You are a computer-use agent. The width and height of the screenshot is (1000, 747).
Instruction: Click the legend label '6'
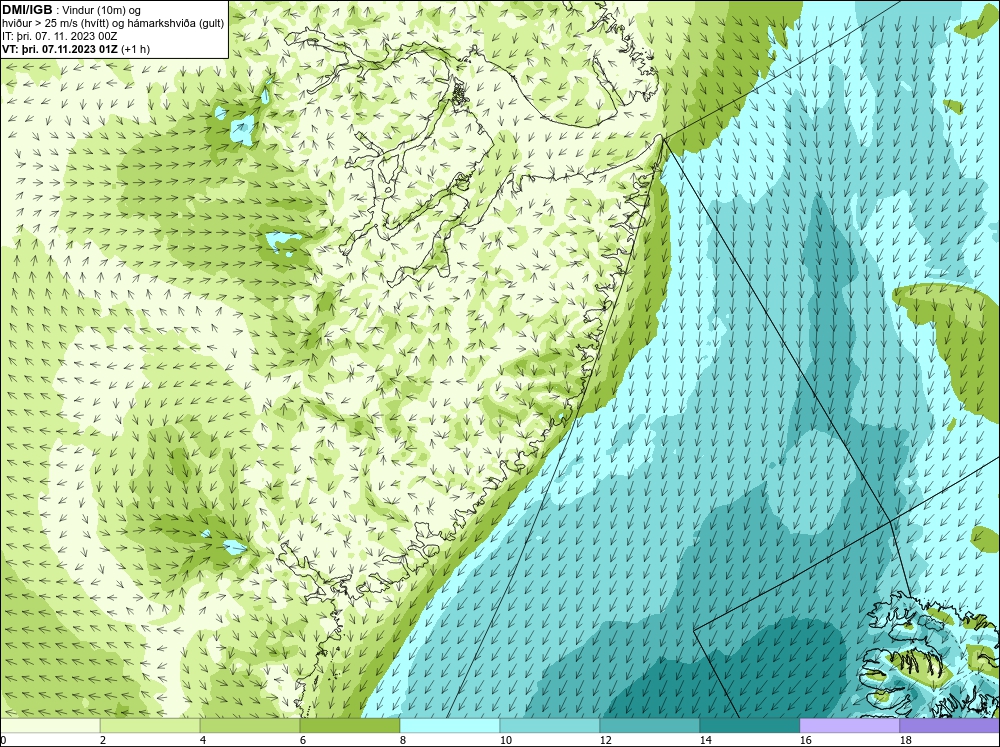point(302,740)
